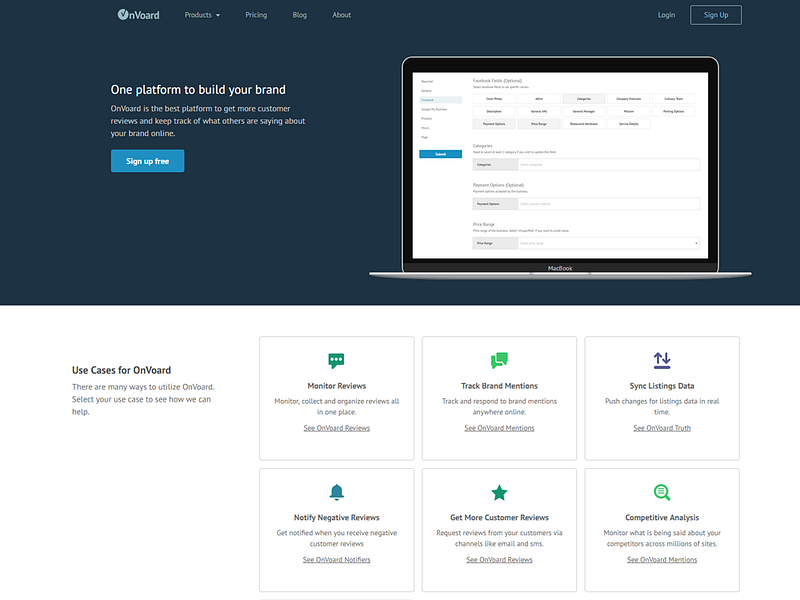The width and height of the screenshot is (800, 600).
Task: Click the Submit button in laptop screenshot
Action: pyautogui.click(x=440, y=154)
